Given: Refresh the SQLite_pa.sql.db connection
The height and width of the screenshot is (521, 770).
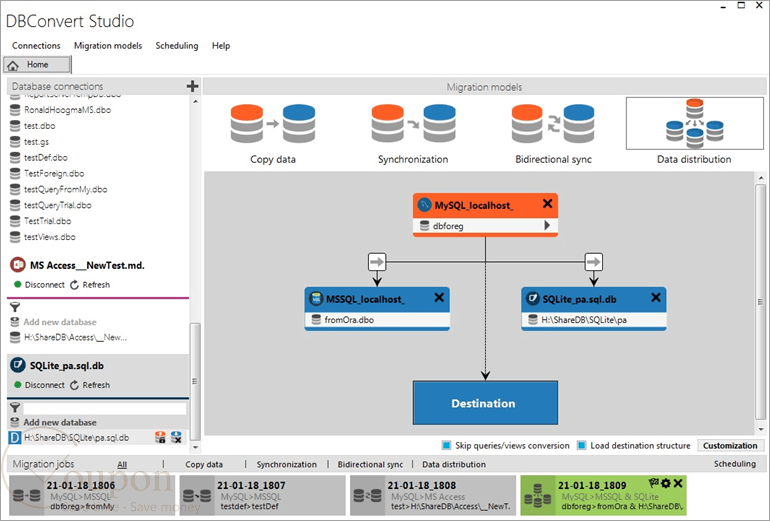Looking at the screenshot, I should [x=90, y=385].
